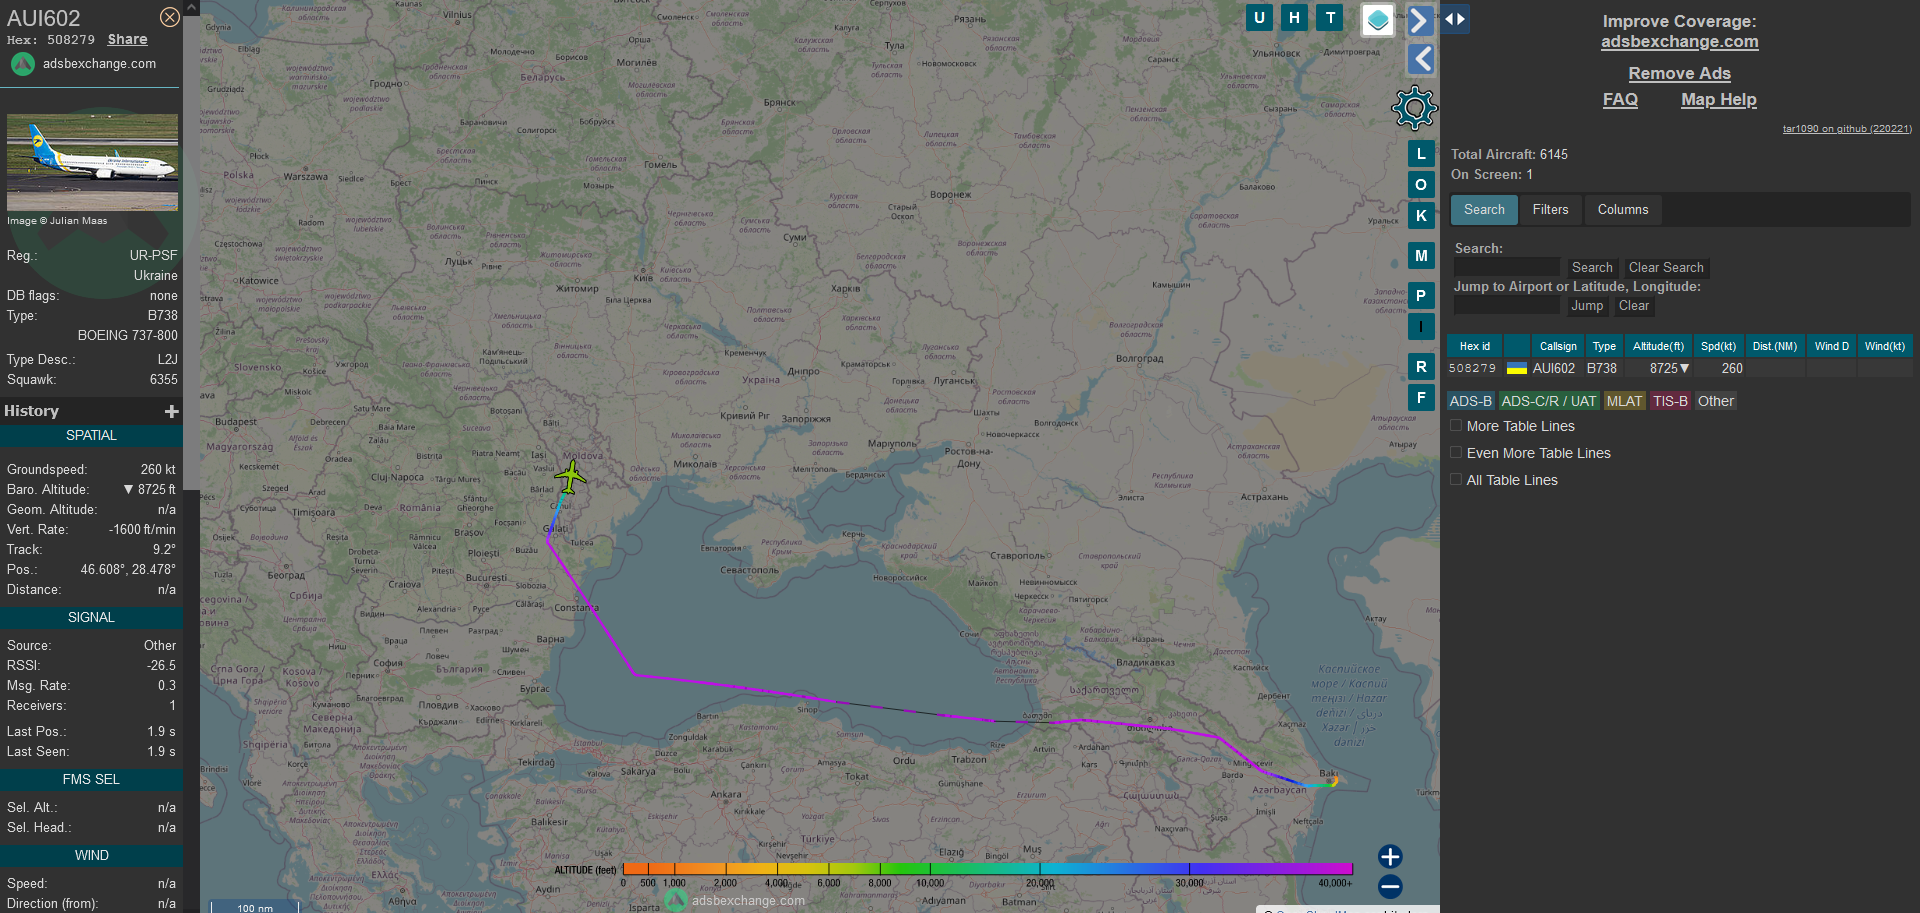Zoom in with the plus button
1920x913 pixels.
1390,857
